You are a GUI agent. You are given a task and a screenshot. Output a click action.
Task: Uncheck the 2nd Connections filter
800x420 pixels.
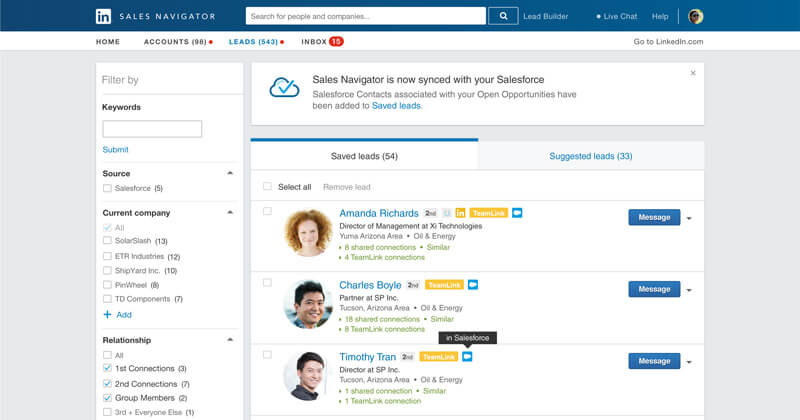pyautogui.click(x=107, y=383)
